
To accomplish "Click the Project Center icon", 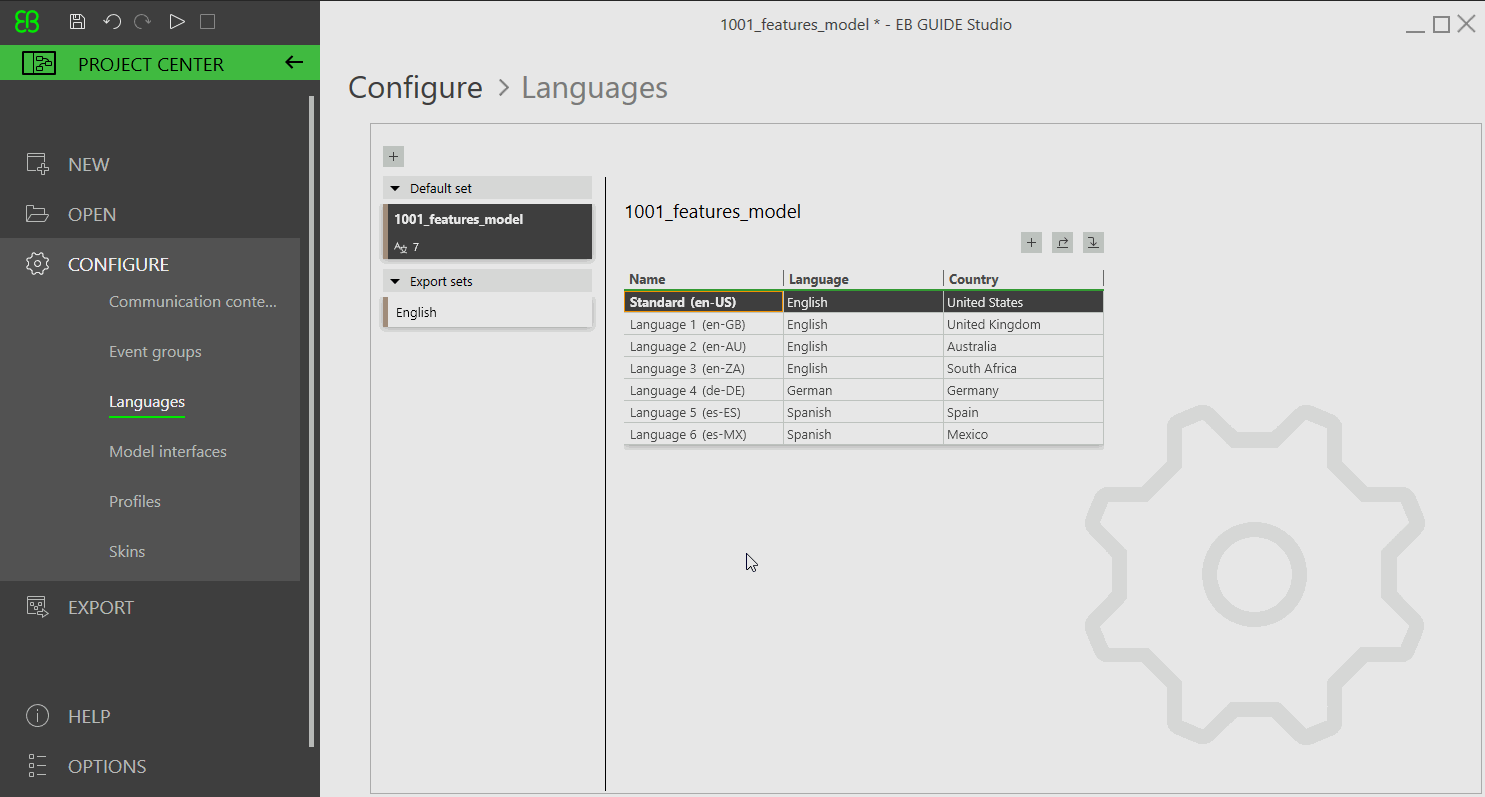I will pos(38,64).
